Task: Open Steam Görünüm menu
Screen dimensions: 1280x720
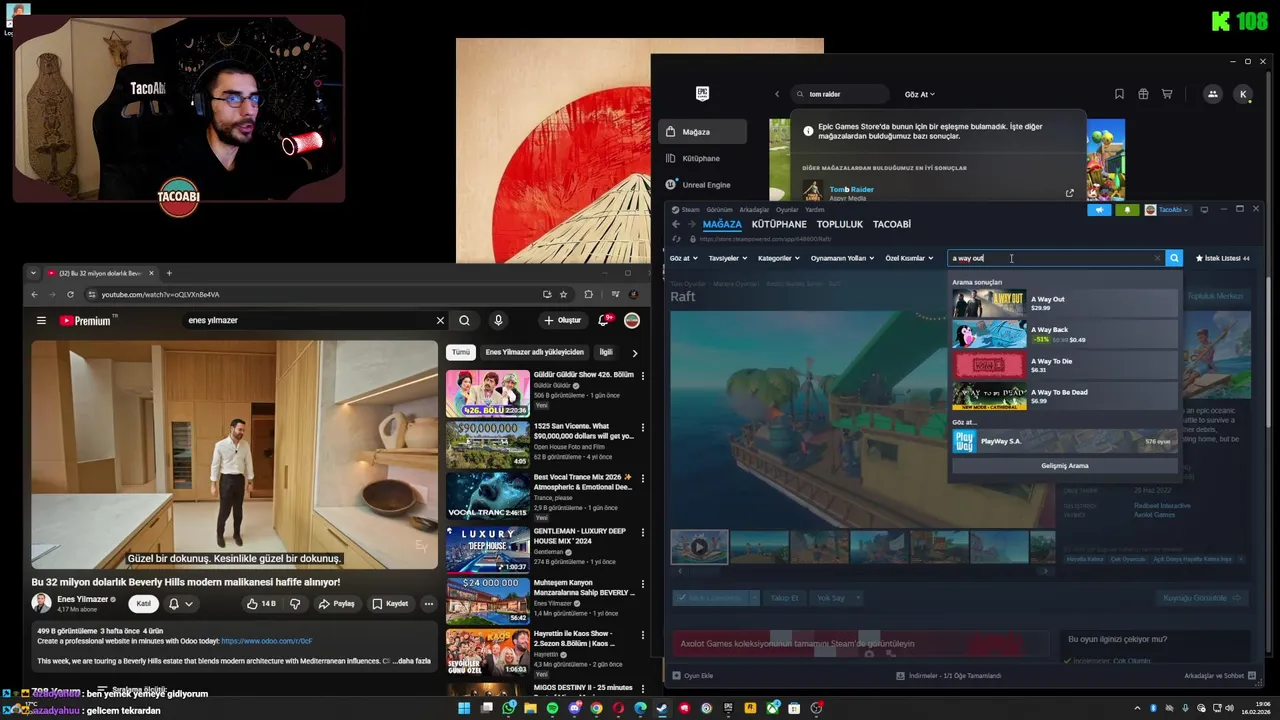Action: pyautogui.click(x=720, y=210)
